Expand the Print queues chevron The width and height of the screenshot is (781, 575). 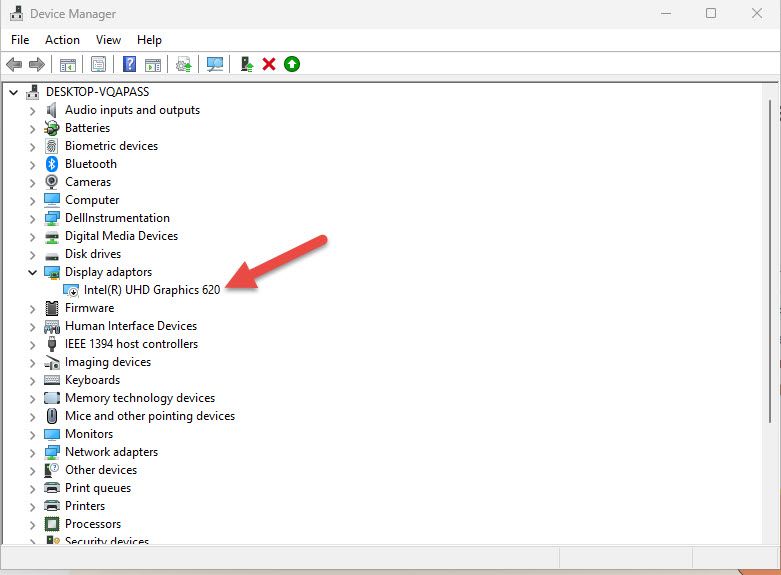coord(32,488)
